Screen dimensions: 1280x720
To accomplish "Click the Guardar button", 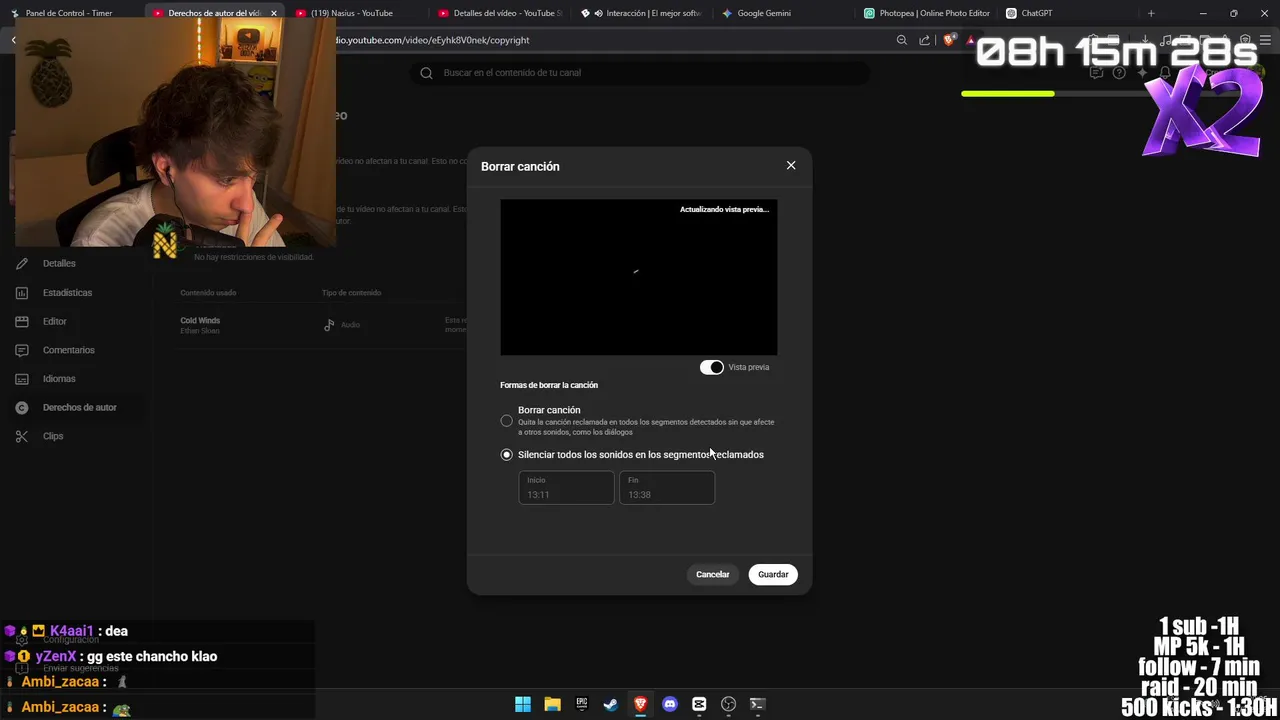I will coord(773,574).
